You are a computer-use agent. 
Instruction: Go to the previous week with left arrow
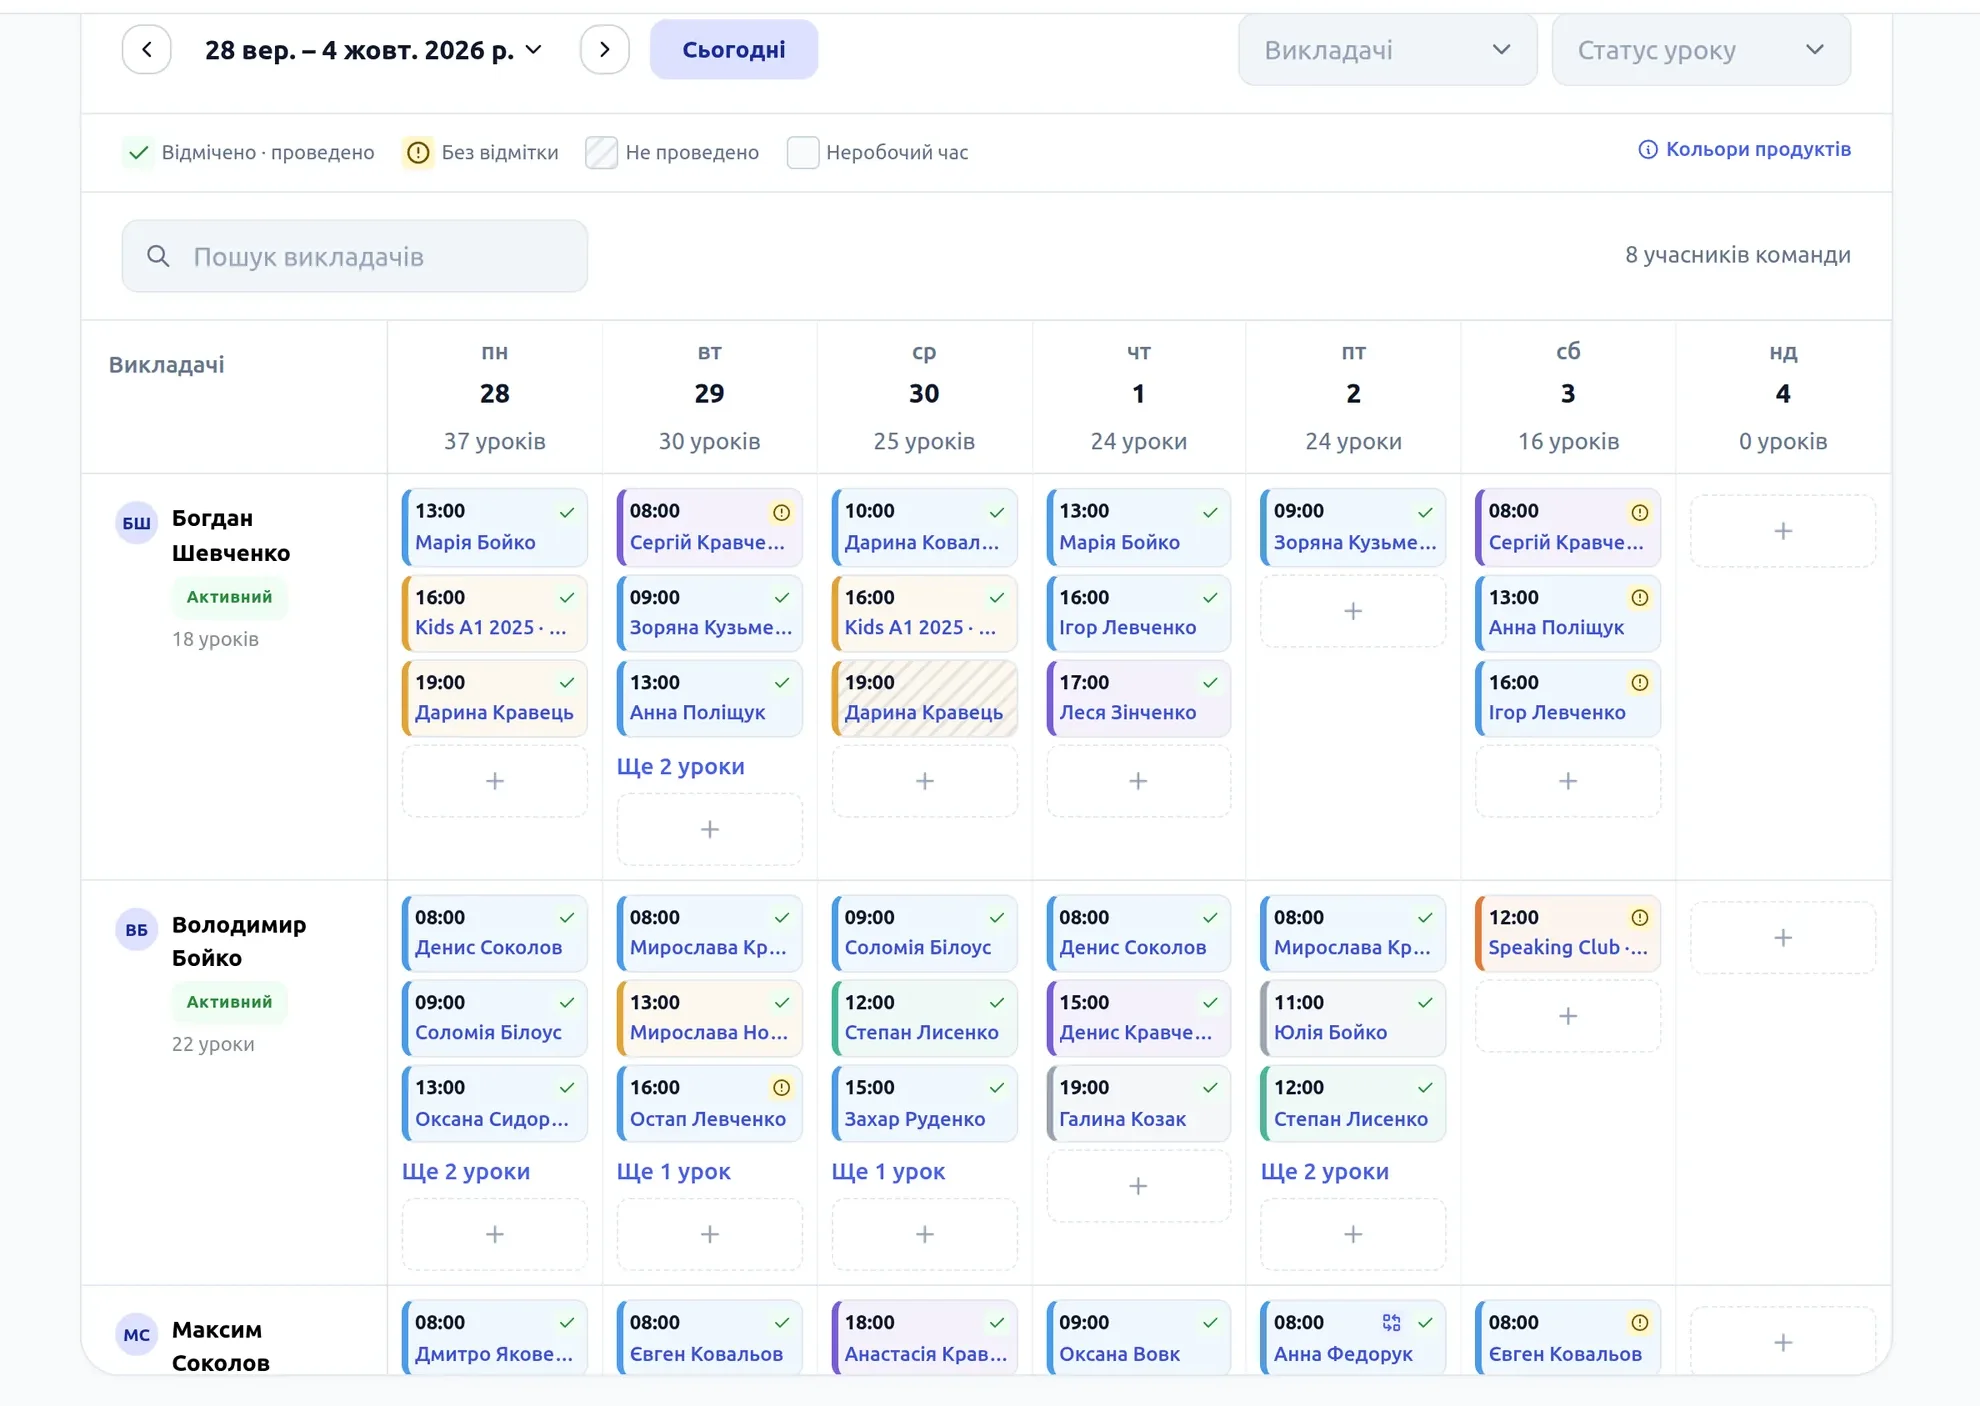pyautogui.click(x=146, y=50)
